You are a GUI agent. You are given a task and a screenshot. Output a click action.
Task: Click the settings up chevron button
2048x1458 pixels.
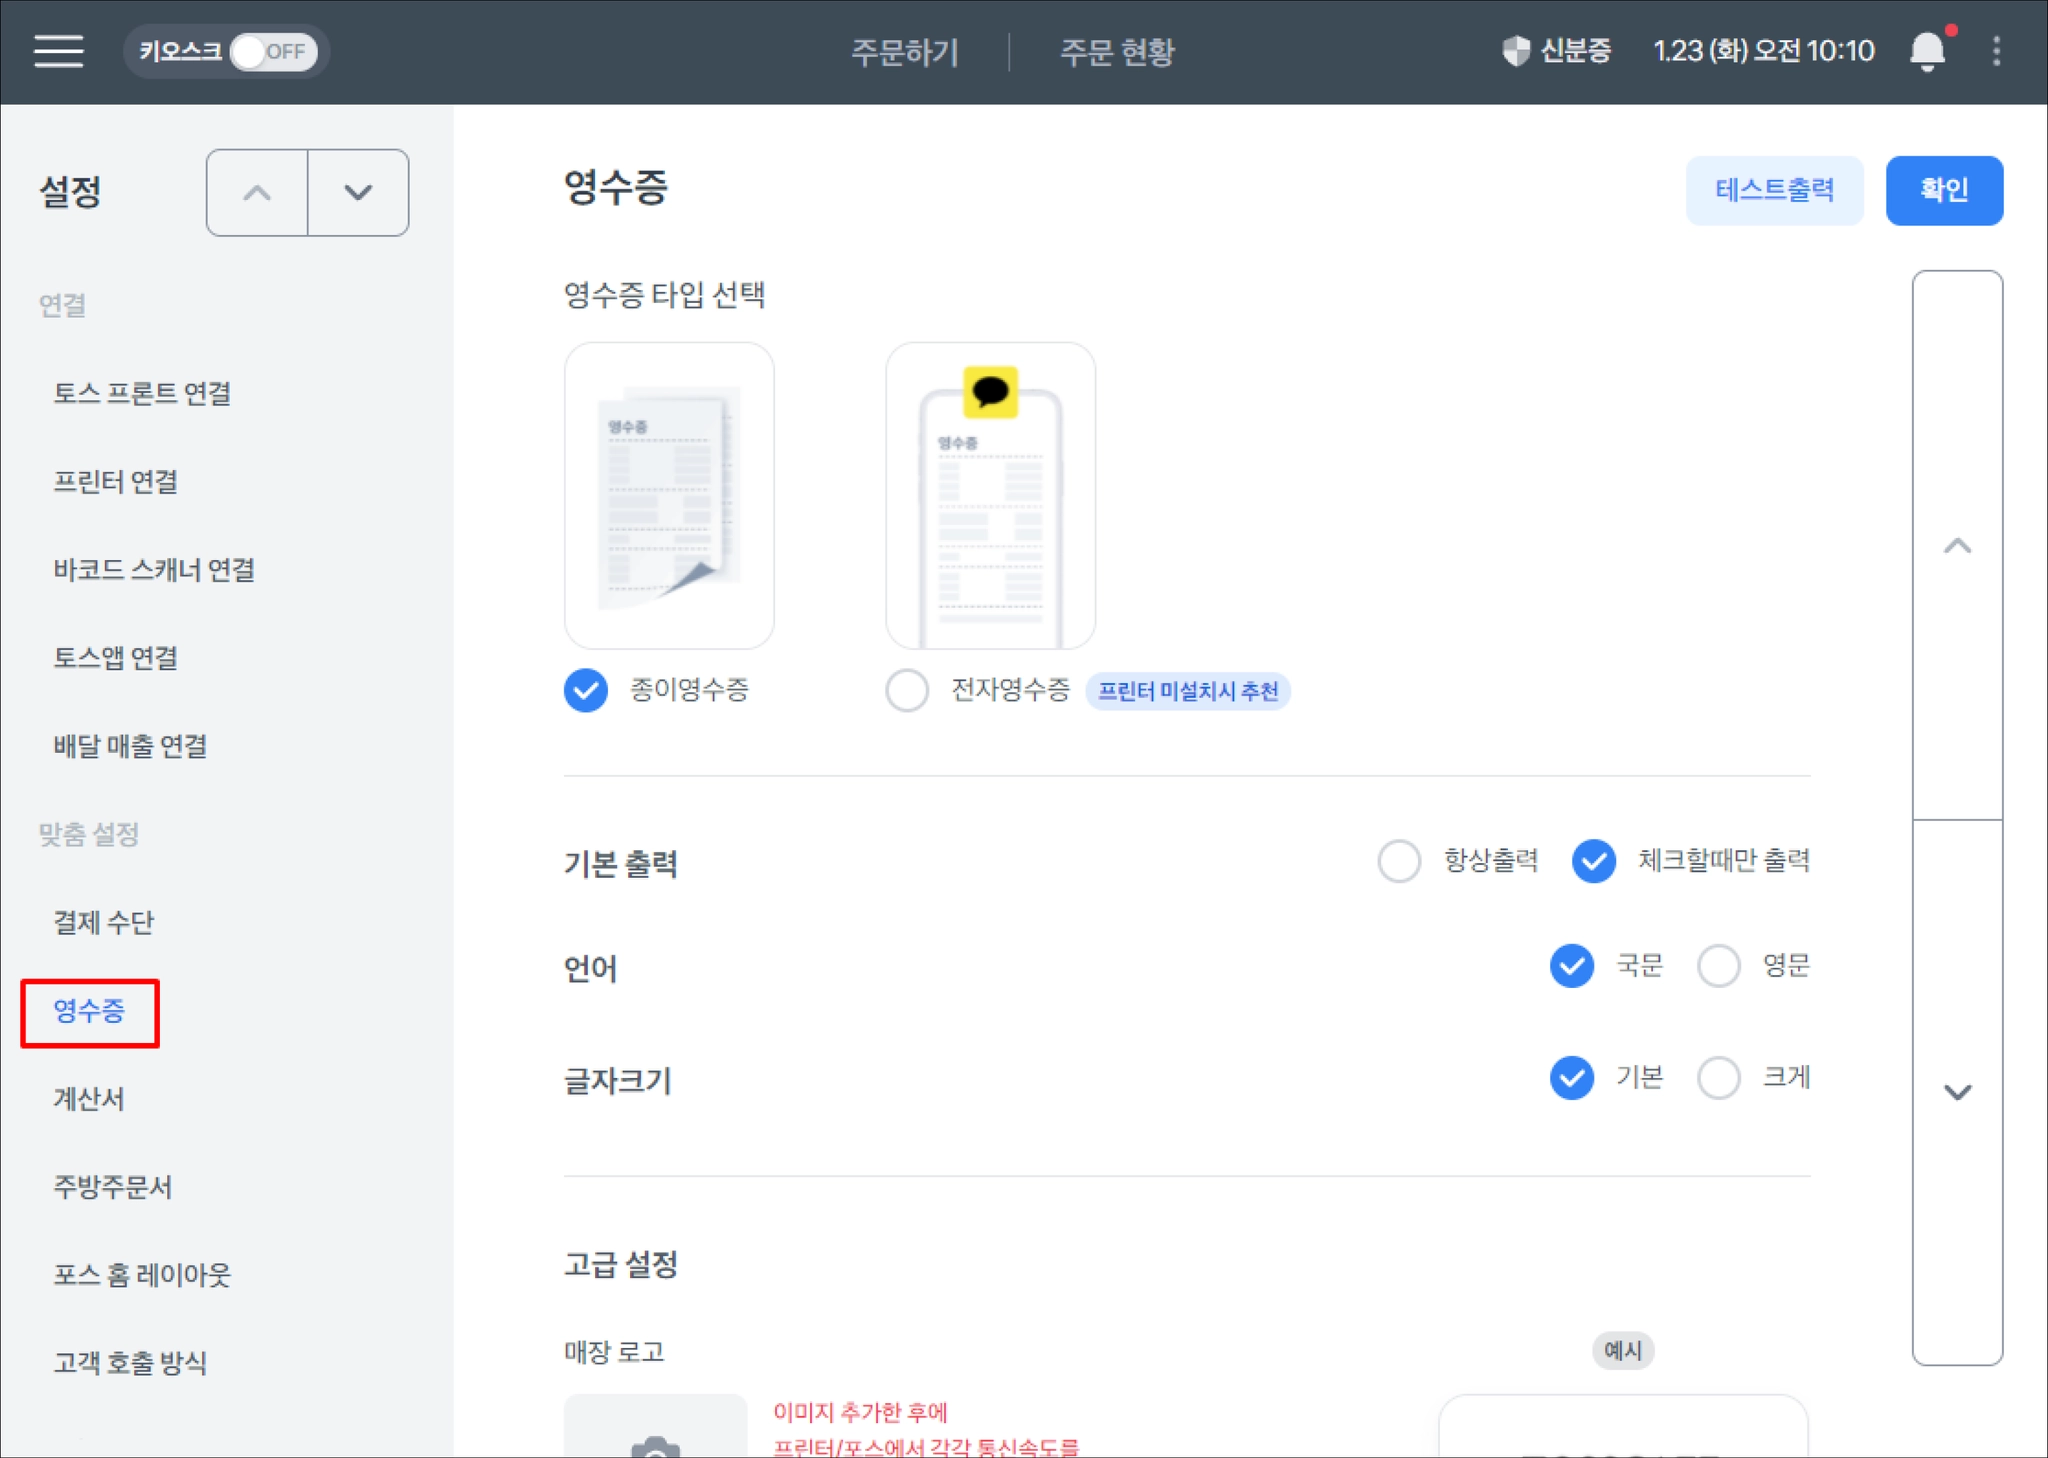[x=257, y=193]
